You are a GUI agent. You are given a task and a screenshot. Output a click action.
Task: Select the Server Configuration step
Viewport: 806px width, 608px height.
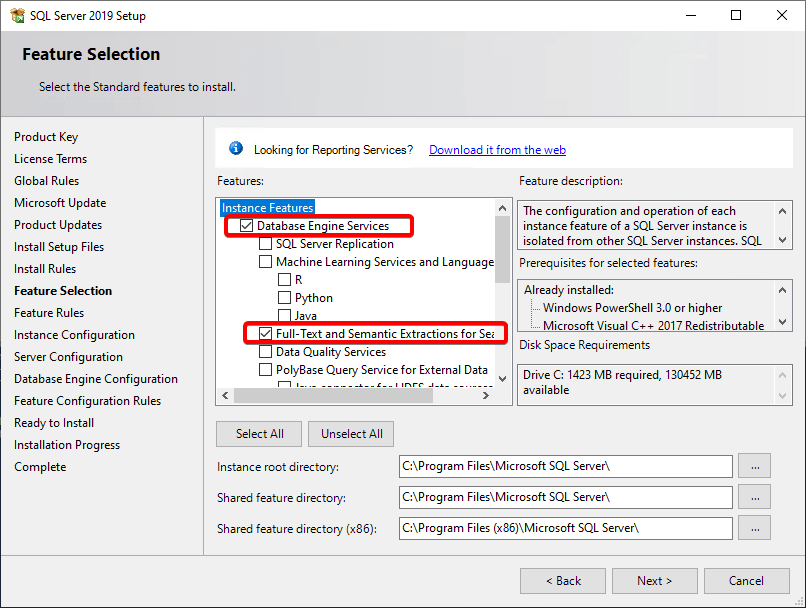pyautogui.click(x=68, y=357)
